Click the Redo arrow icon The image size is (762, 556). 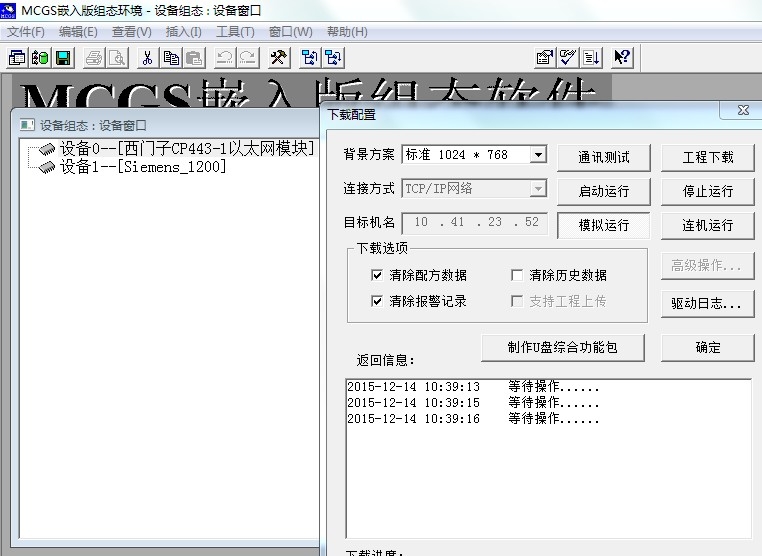(x=248, y=58)
